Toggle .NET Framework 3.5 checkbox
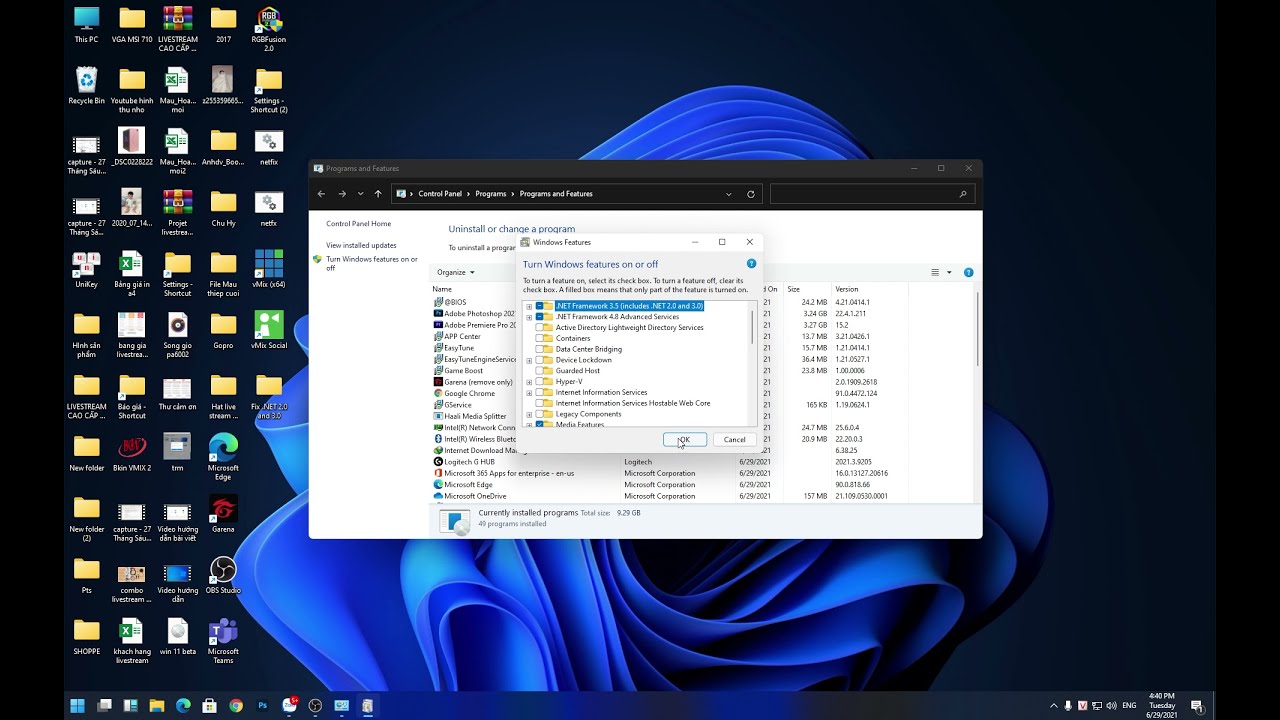This screenshot has height=720, width=1280. click(540, 306)
